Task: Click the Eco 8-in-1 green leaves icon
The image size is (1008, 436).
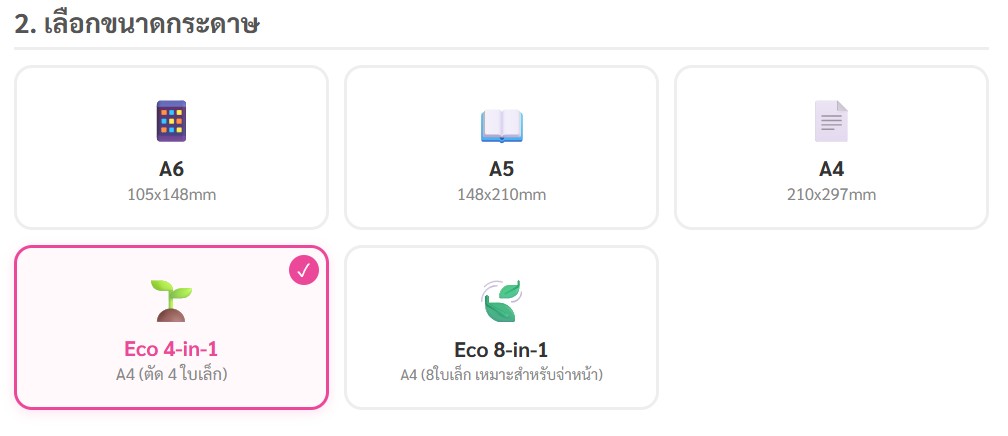Action: pyautogui.click(x=501, y=301)
